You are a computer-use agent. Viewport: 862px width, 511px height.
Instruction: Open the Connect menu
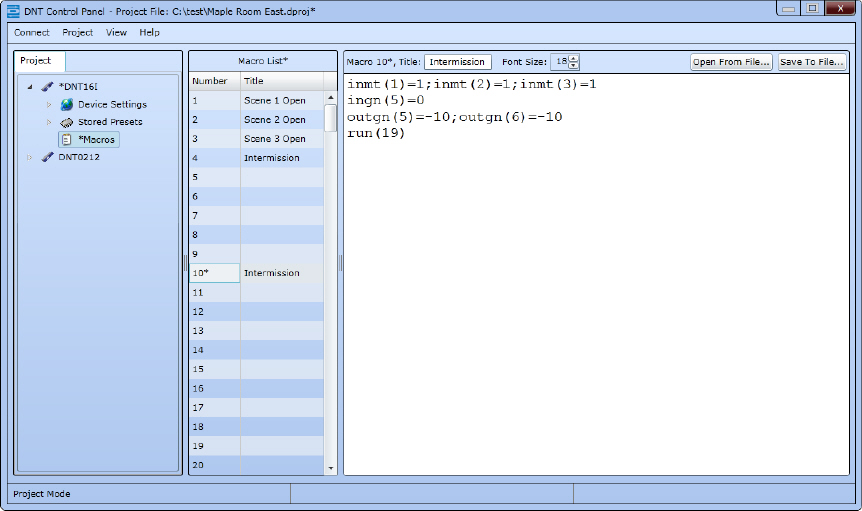(x=32, y=32)
